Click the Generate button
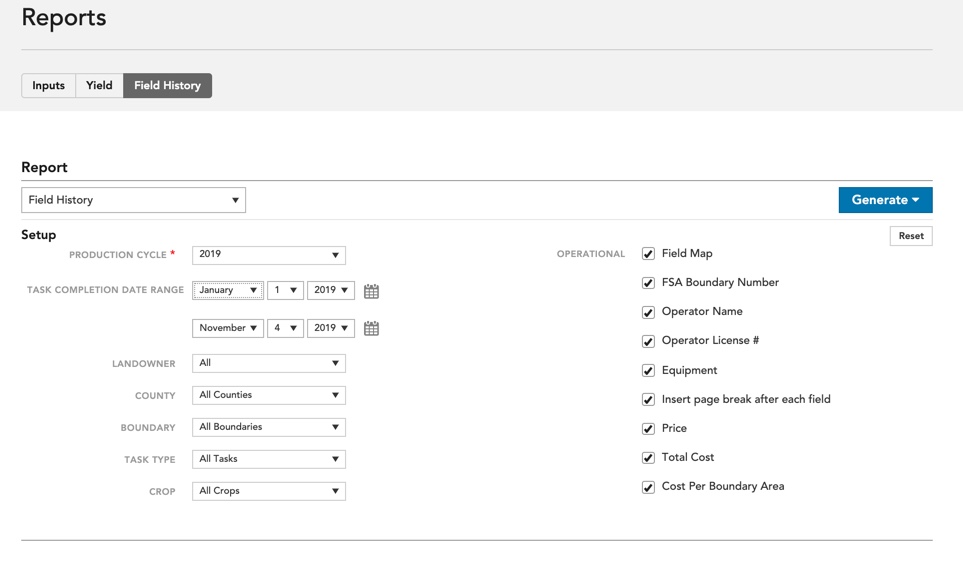Image resolution: width=963 pixels, height=569 pixels. pyautogui.click(x=885, y=200)
